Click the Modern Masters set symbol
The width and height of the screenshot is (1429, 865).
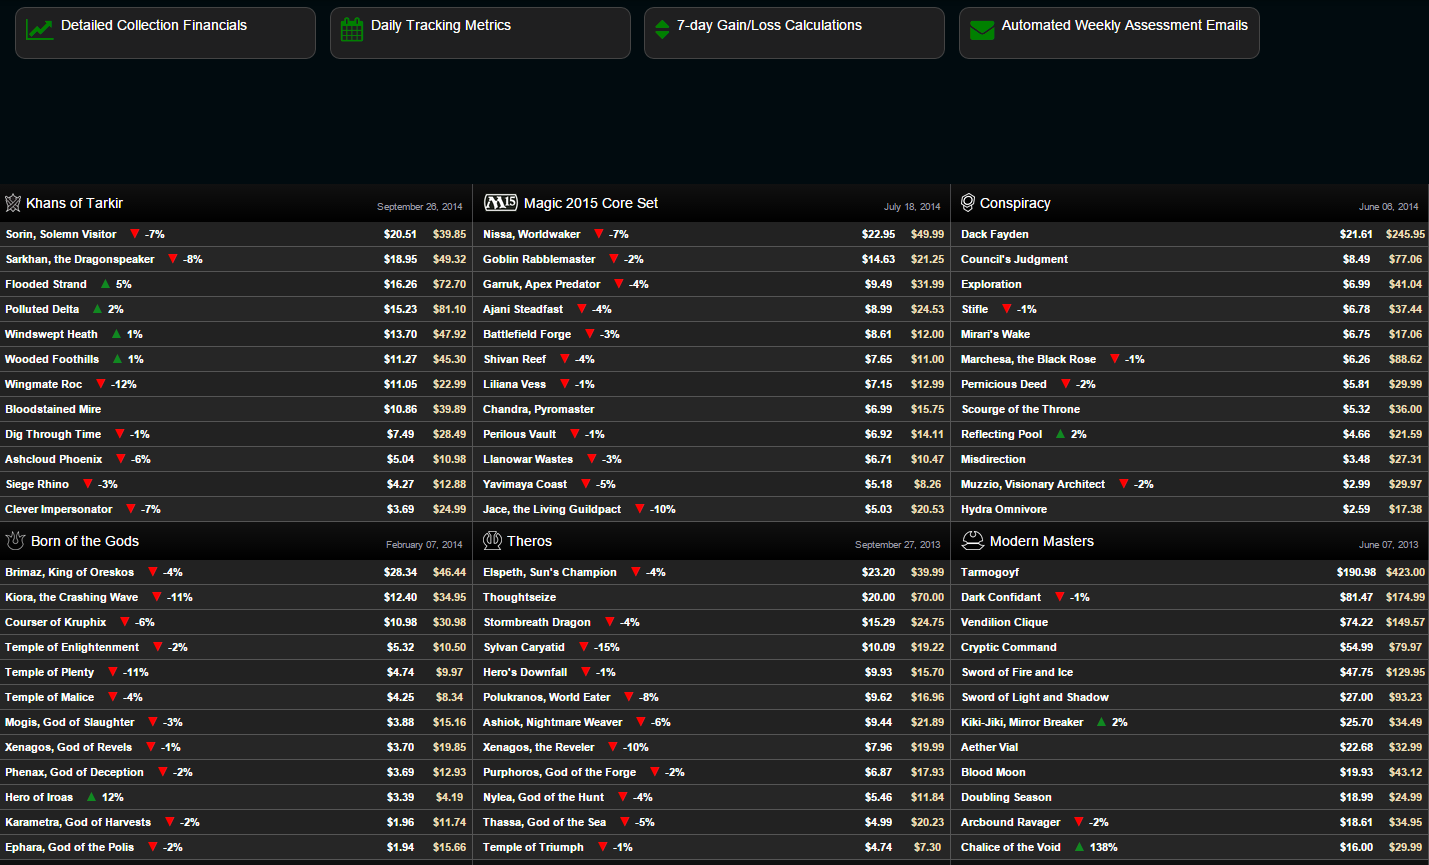pyautogui.click(x=973, y=541)
